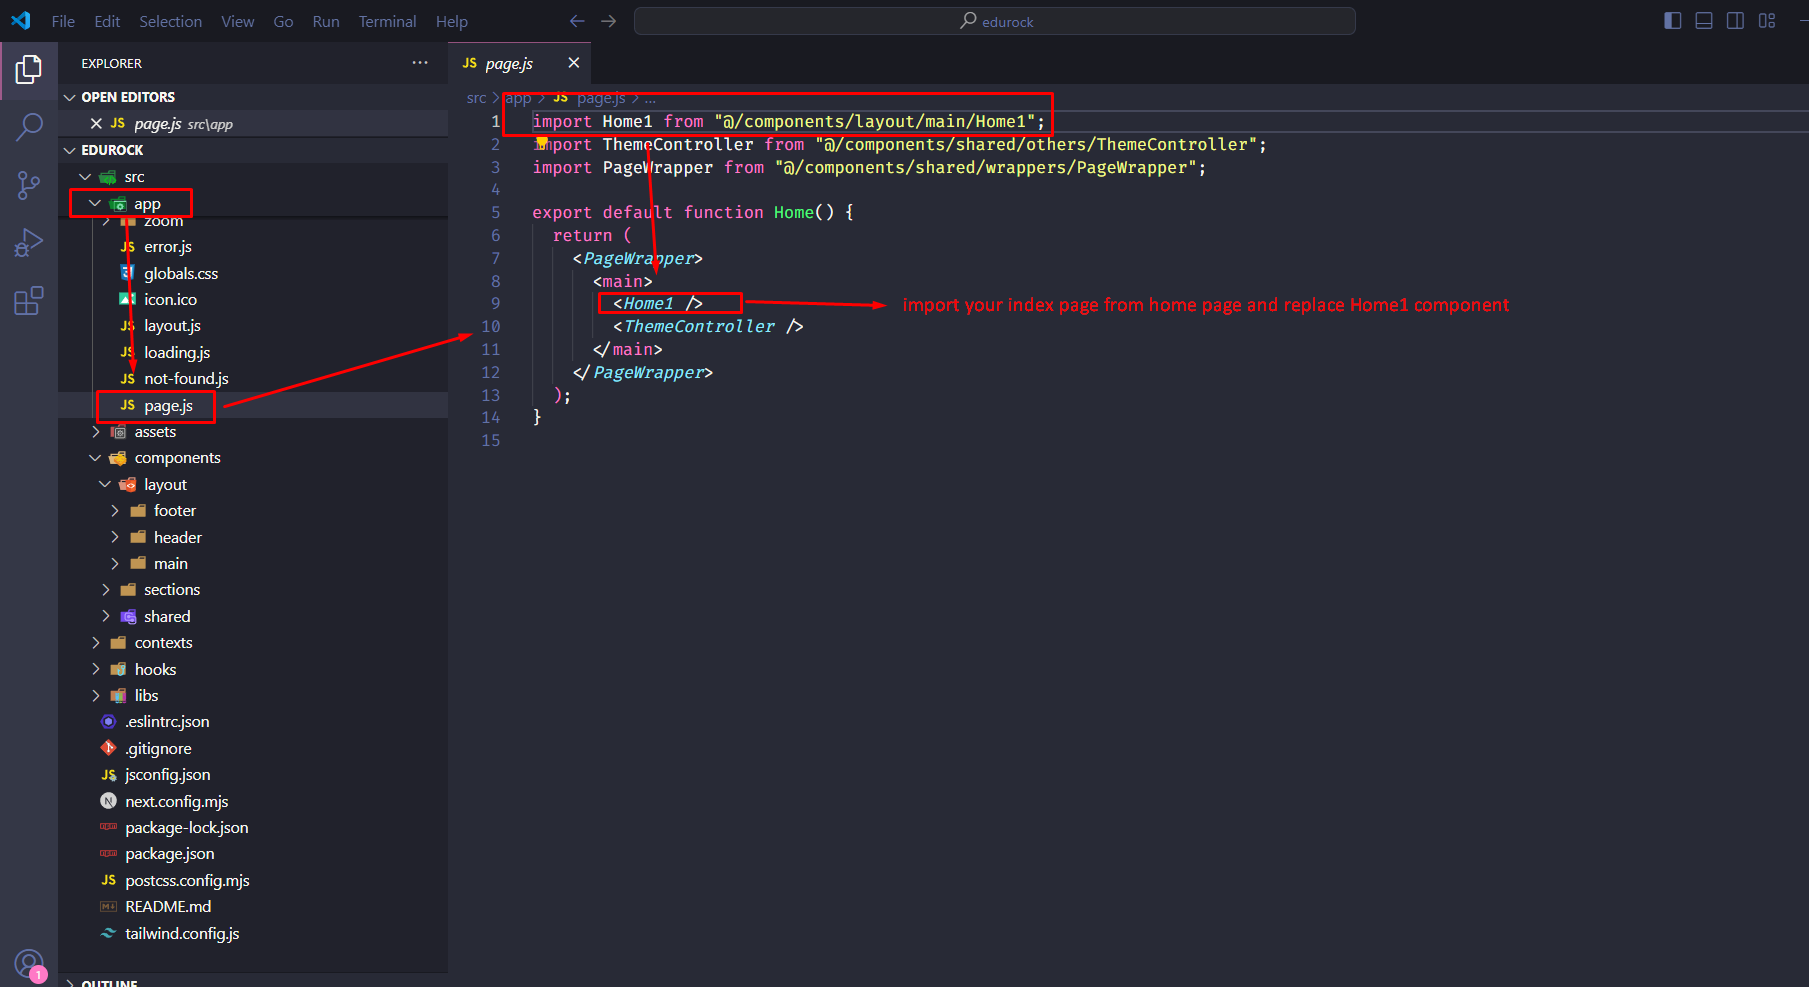Open the customize layout icon
This screenshot has width=1809, height=987.
(1767, 21)
